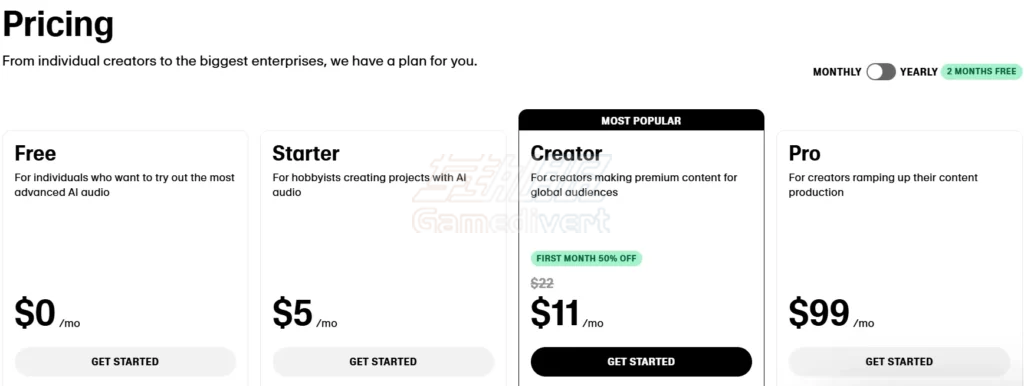Viewport: 1024px width, 386px height.
Task: Select the YEARLY billing label
Action: (x=918, y=72)
